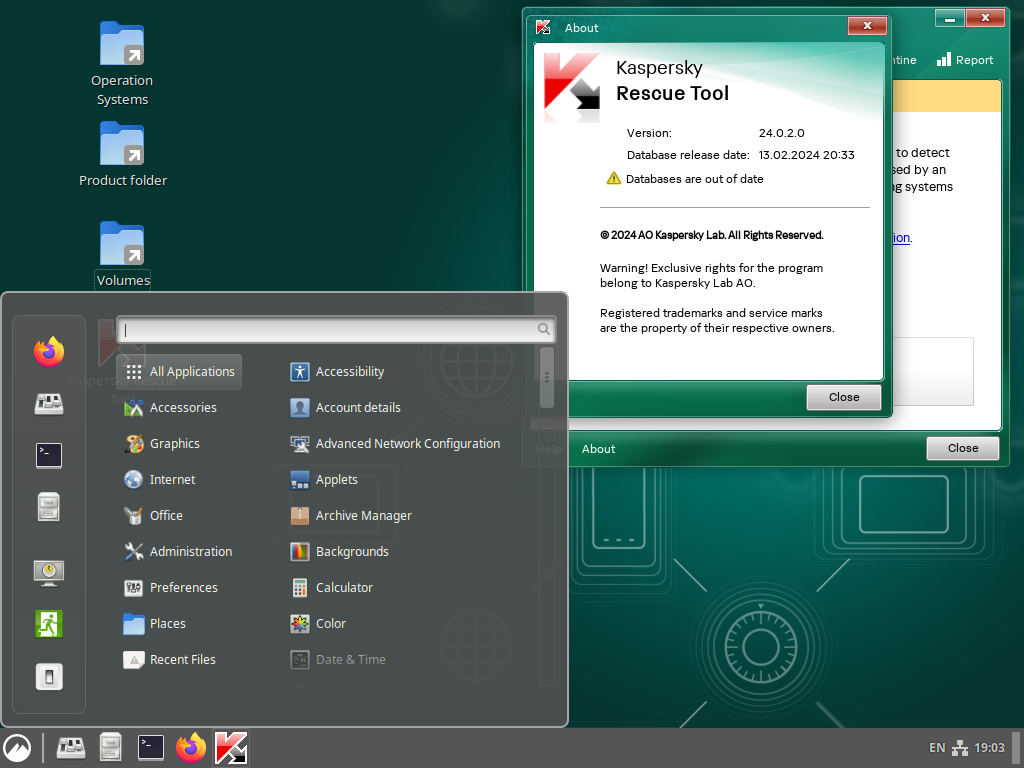
Task: Launch Backgrounds settings
Action: pyautogui.click(x=340, y=551)
